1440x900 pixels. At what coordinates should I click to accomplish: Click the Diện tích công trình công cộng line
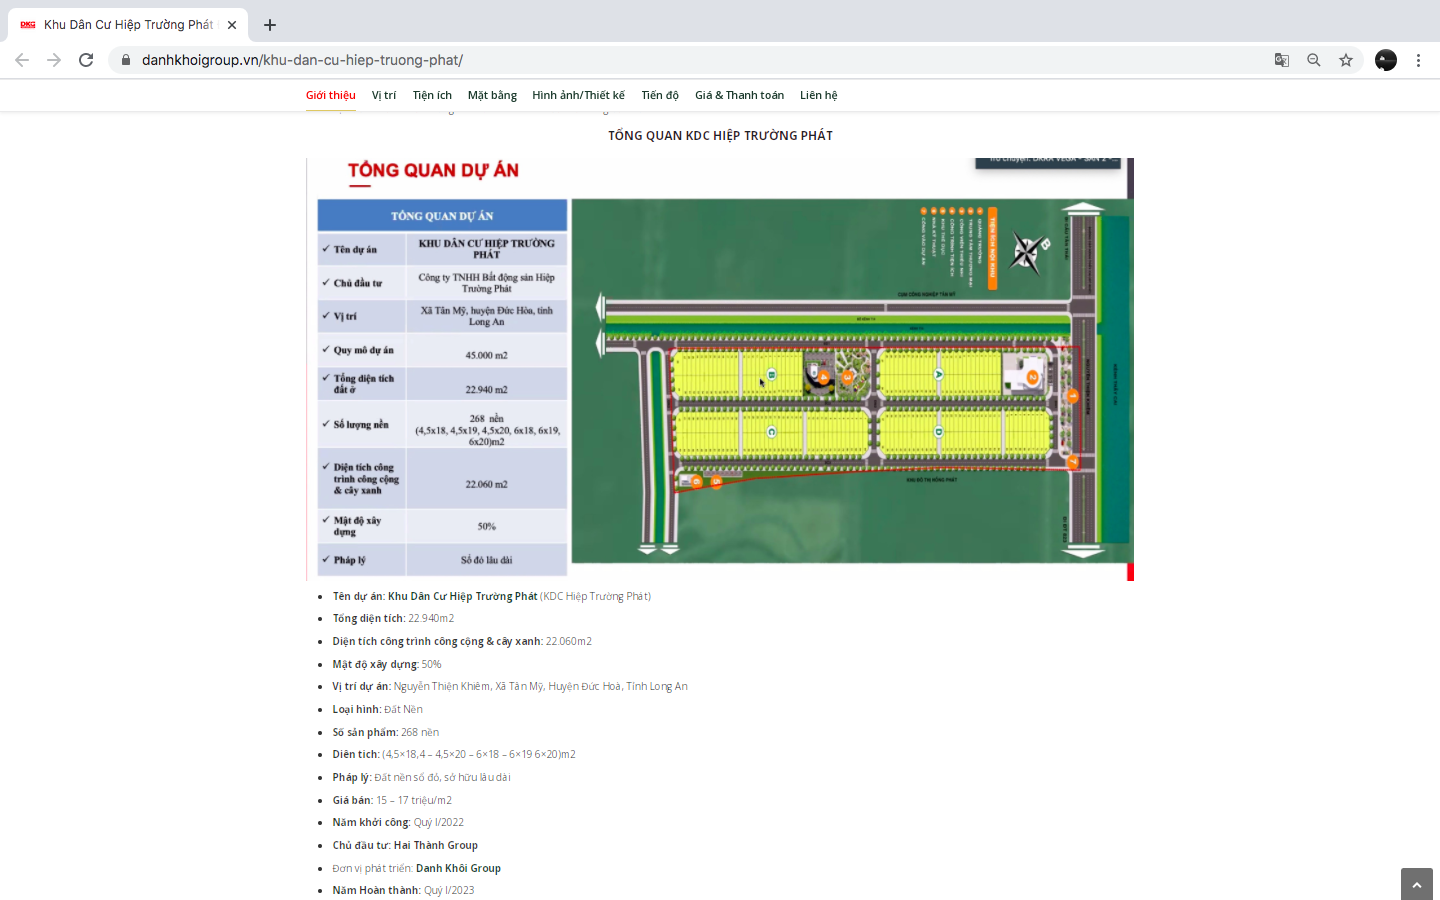[x=462, y=642]
